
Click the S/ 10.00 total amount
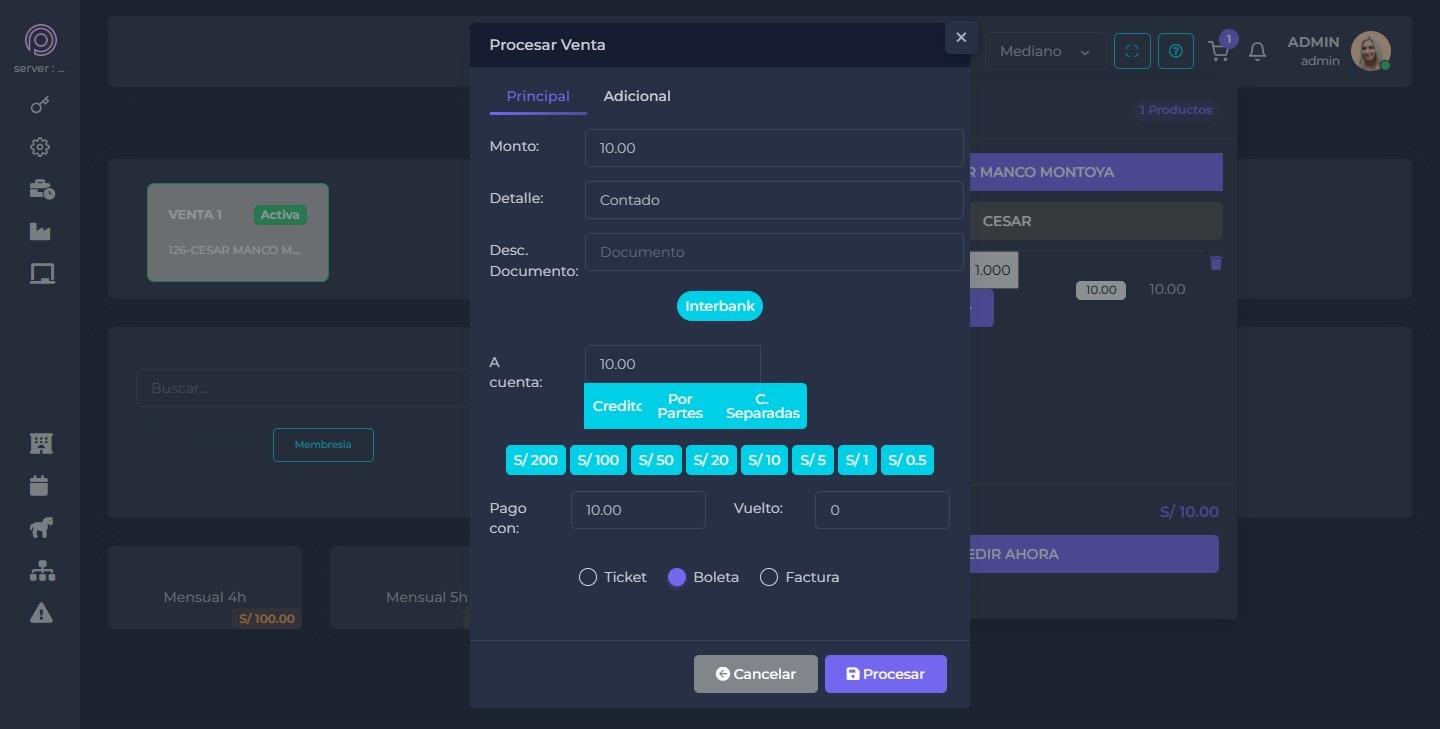tap(1189, 512)
